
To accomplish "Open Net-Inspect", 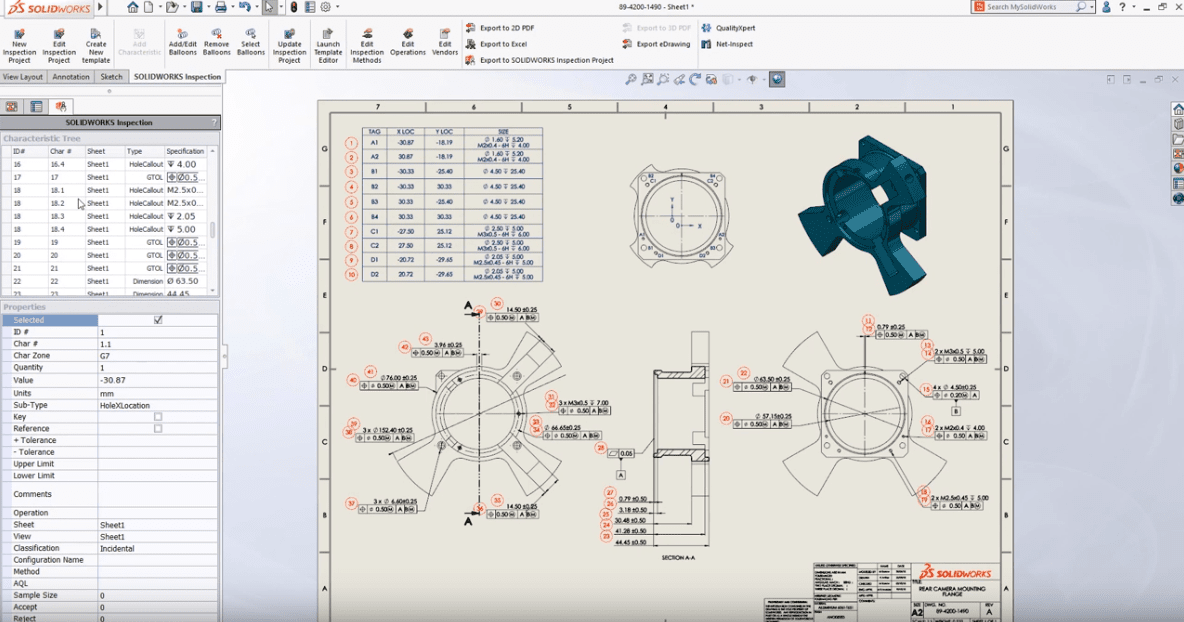I will [727, 44].
